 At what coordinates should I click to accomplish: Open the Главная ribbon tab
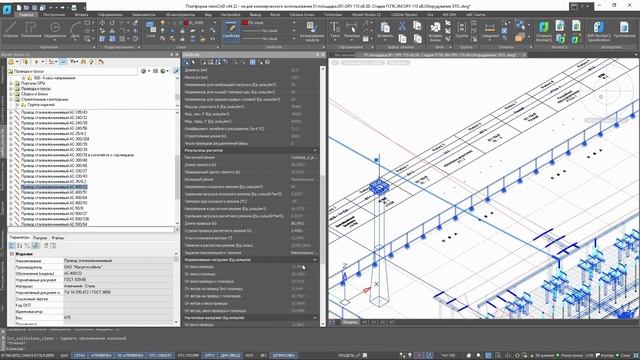click(x=26, y=15)
